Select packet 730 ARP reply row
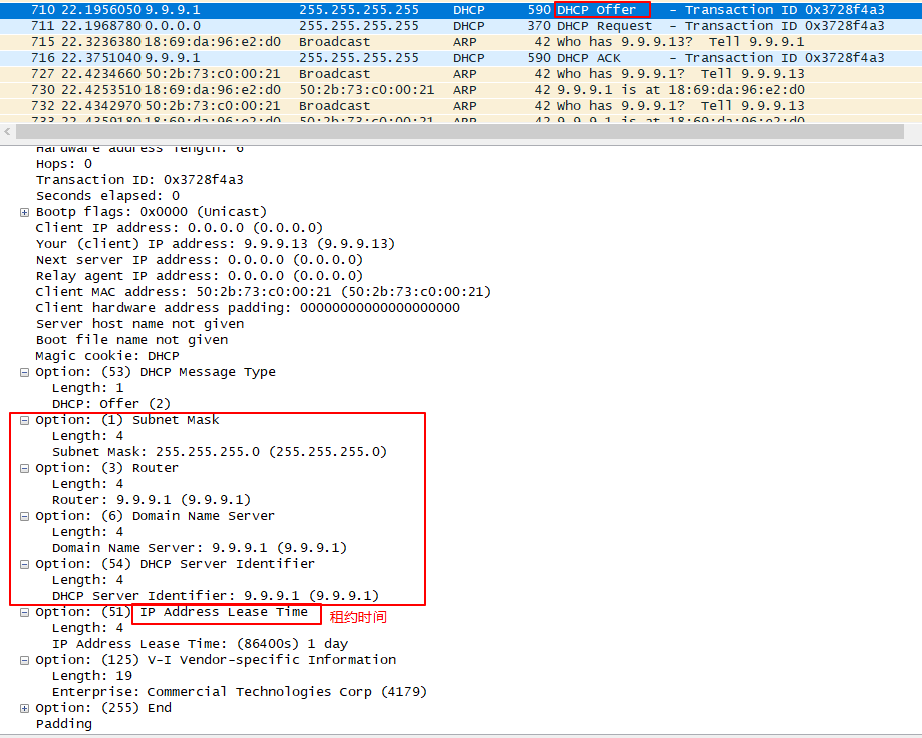 tap(461, 89)
